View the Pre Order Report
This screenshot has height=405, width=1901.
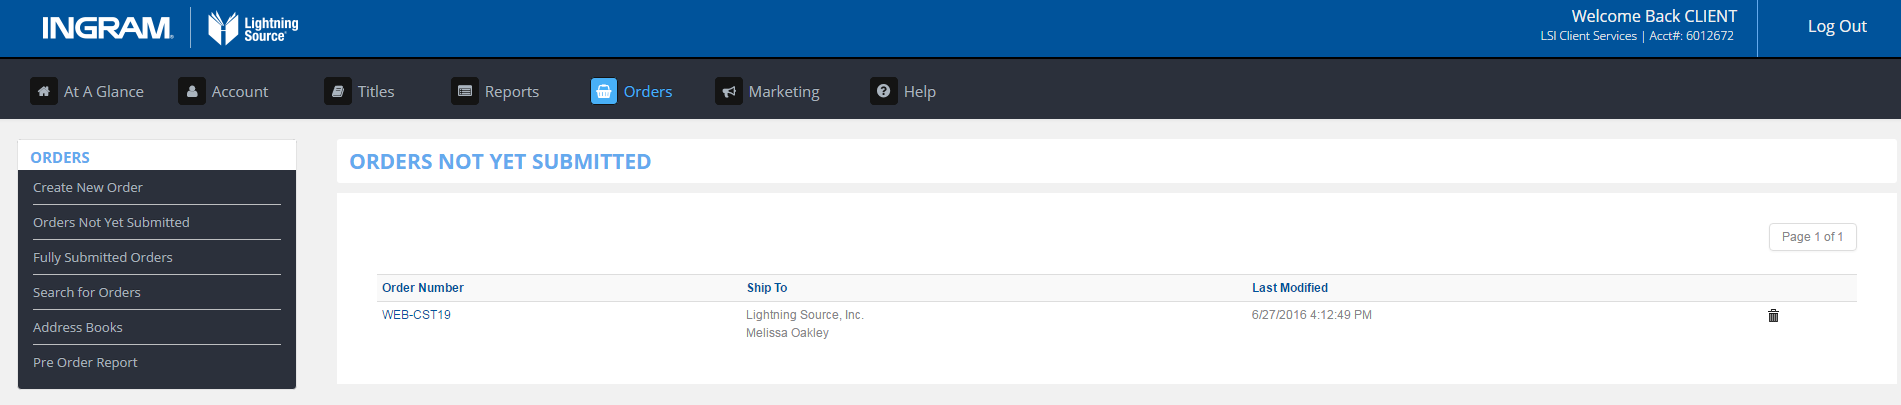click(x=85, y=362)
